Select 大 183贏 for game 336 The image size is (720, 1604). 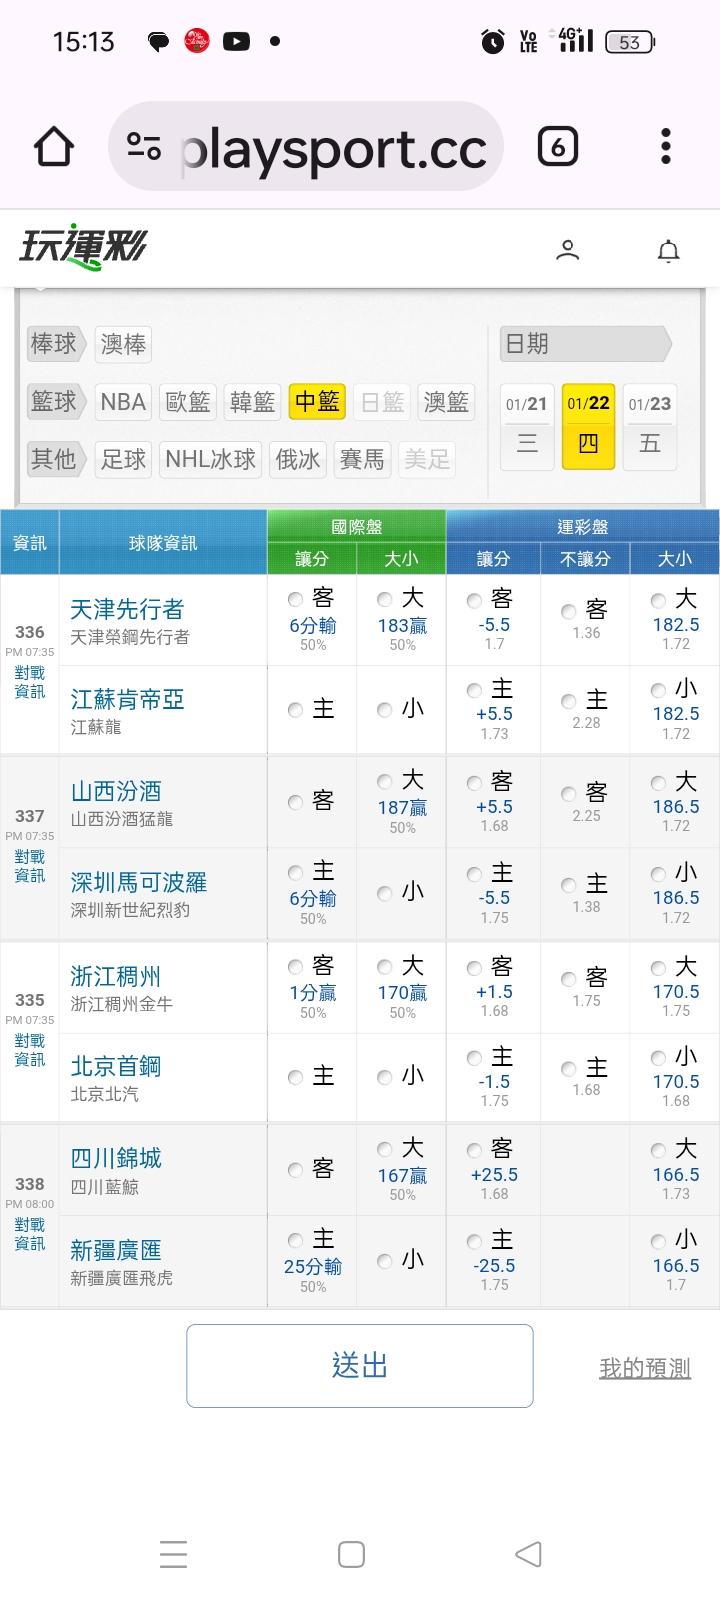point(385,600)
